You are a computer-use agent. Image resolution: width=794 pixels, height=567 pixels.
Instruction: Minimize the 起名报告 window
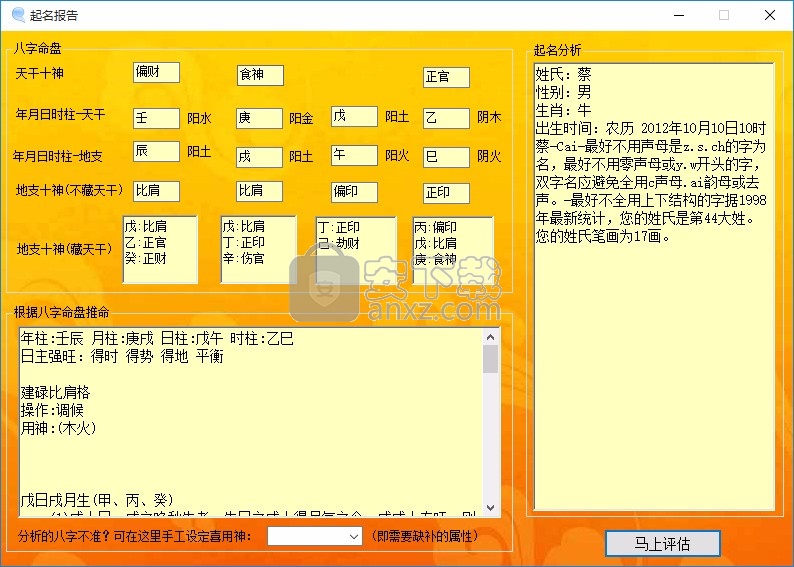[x=679, y=15]
